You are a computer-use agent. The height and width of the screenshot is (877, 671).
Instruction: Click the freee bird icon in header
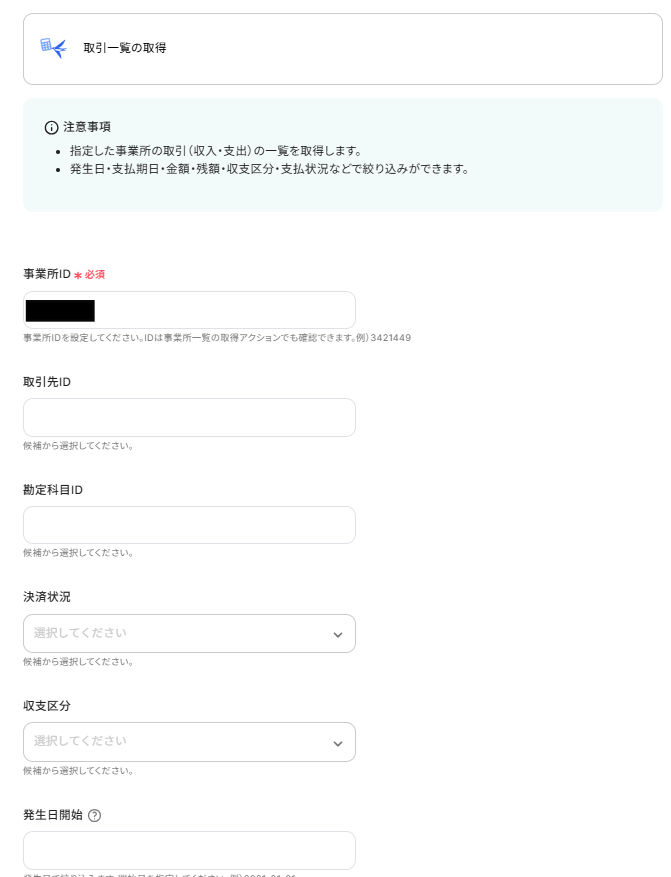click(54, 48)
